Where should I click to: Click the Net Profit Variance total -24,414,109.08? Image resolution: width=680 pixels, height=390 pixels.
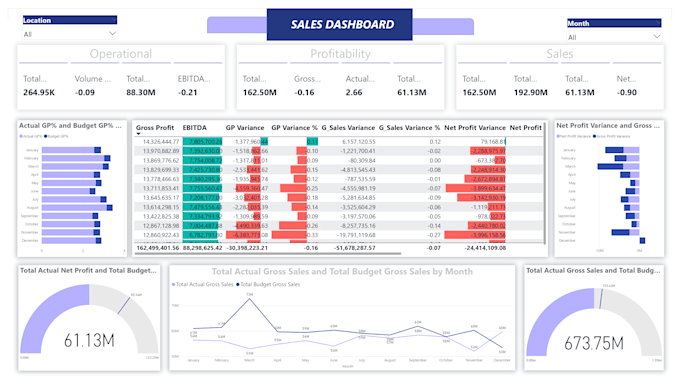coord(485,248)
